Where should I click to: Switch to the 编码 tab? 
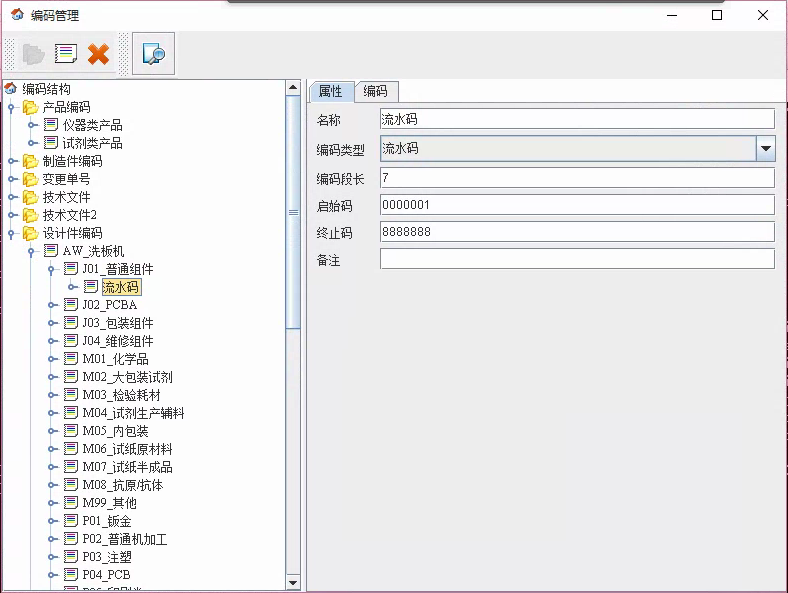click(375, 92)
